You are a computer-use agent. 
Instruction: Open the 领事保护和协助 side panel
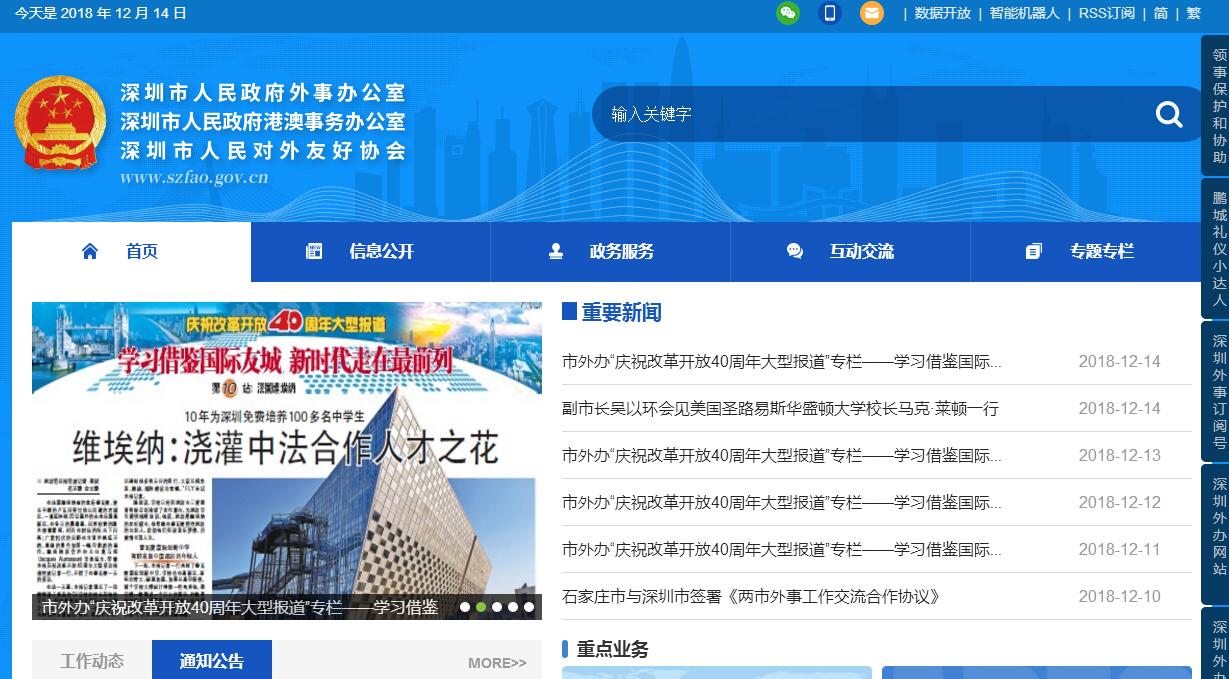1218,106
